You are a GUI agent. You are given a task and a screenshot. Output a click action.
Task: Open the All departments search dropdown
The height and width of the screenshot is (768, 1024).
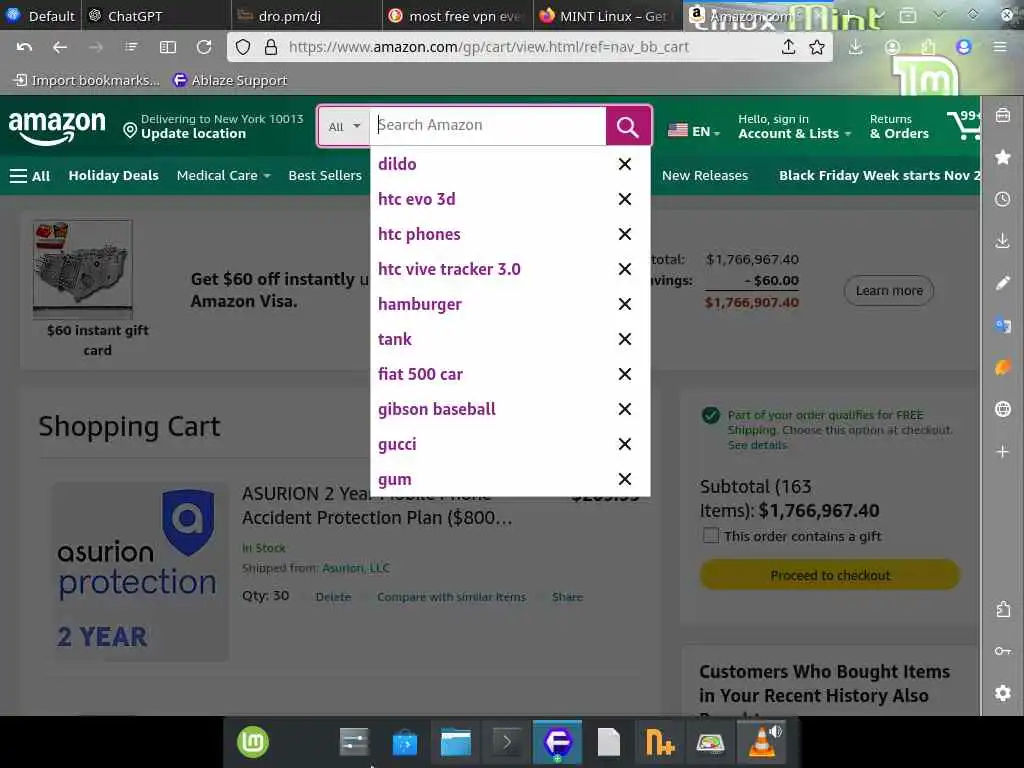coord(344,126)
